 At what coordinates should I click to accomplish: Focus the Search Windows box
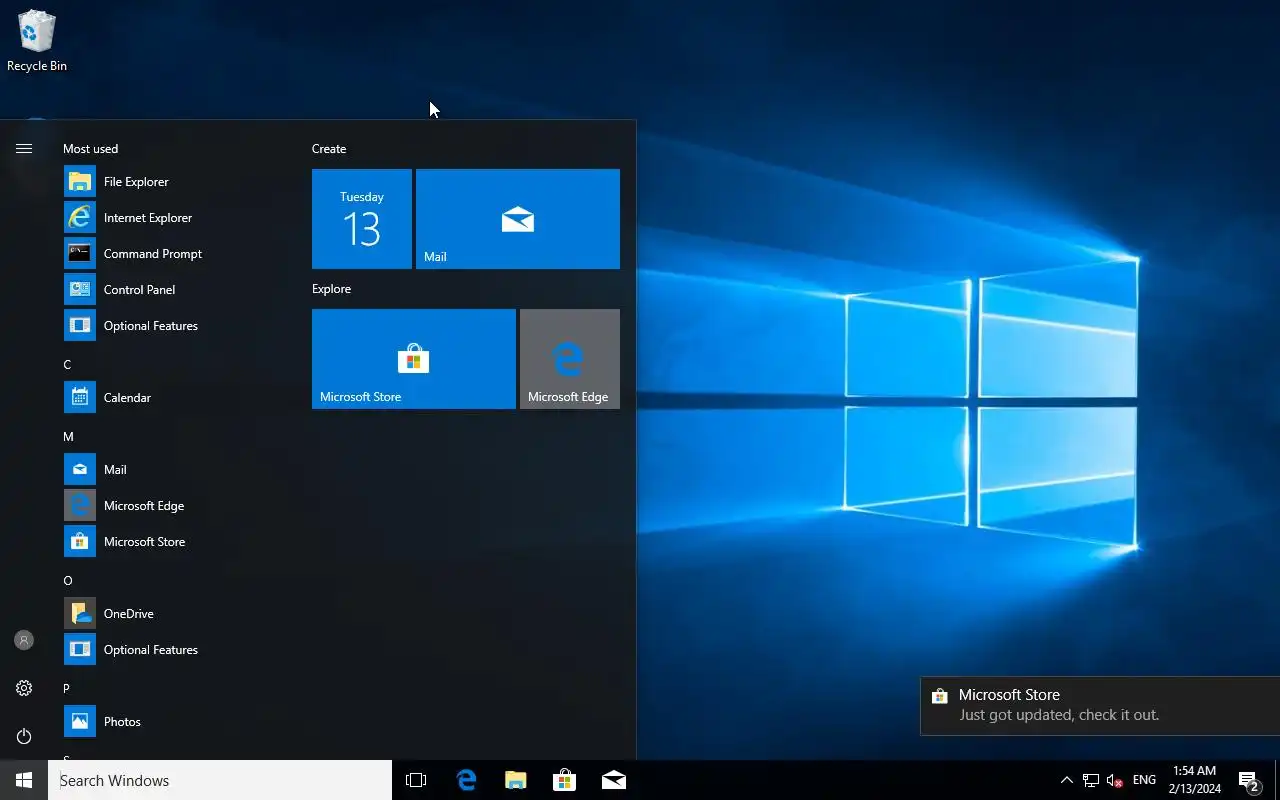pyautogui.click(x=220, y=780)
